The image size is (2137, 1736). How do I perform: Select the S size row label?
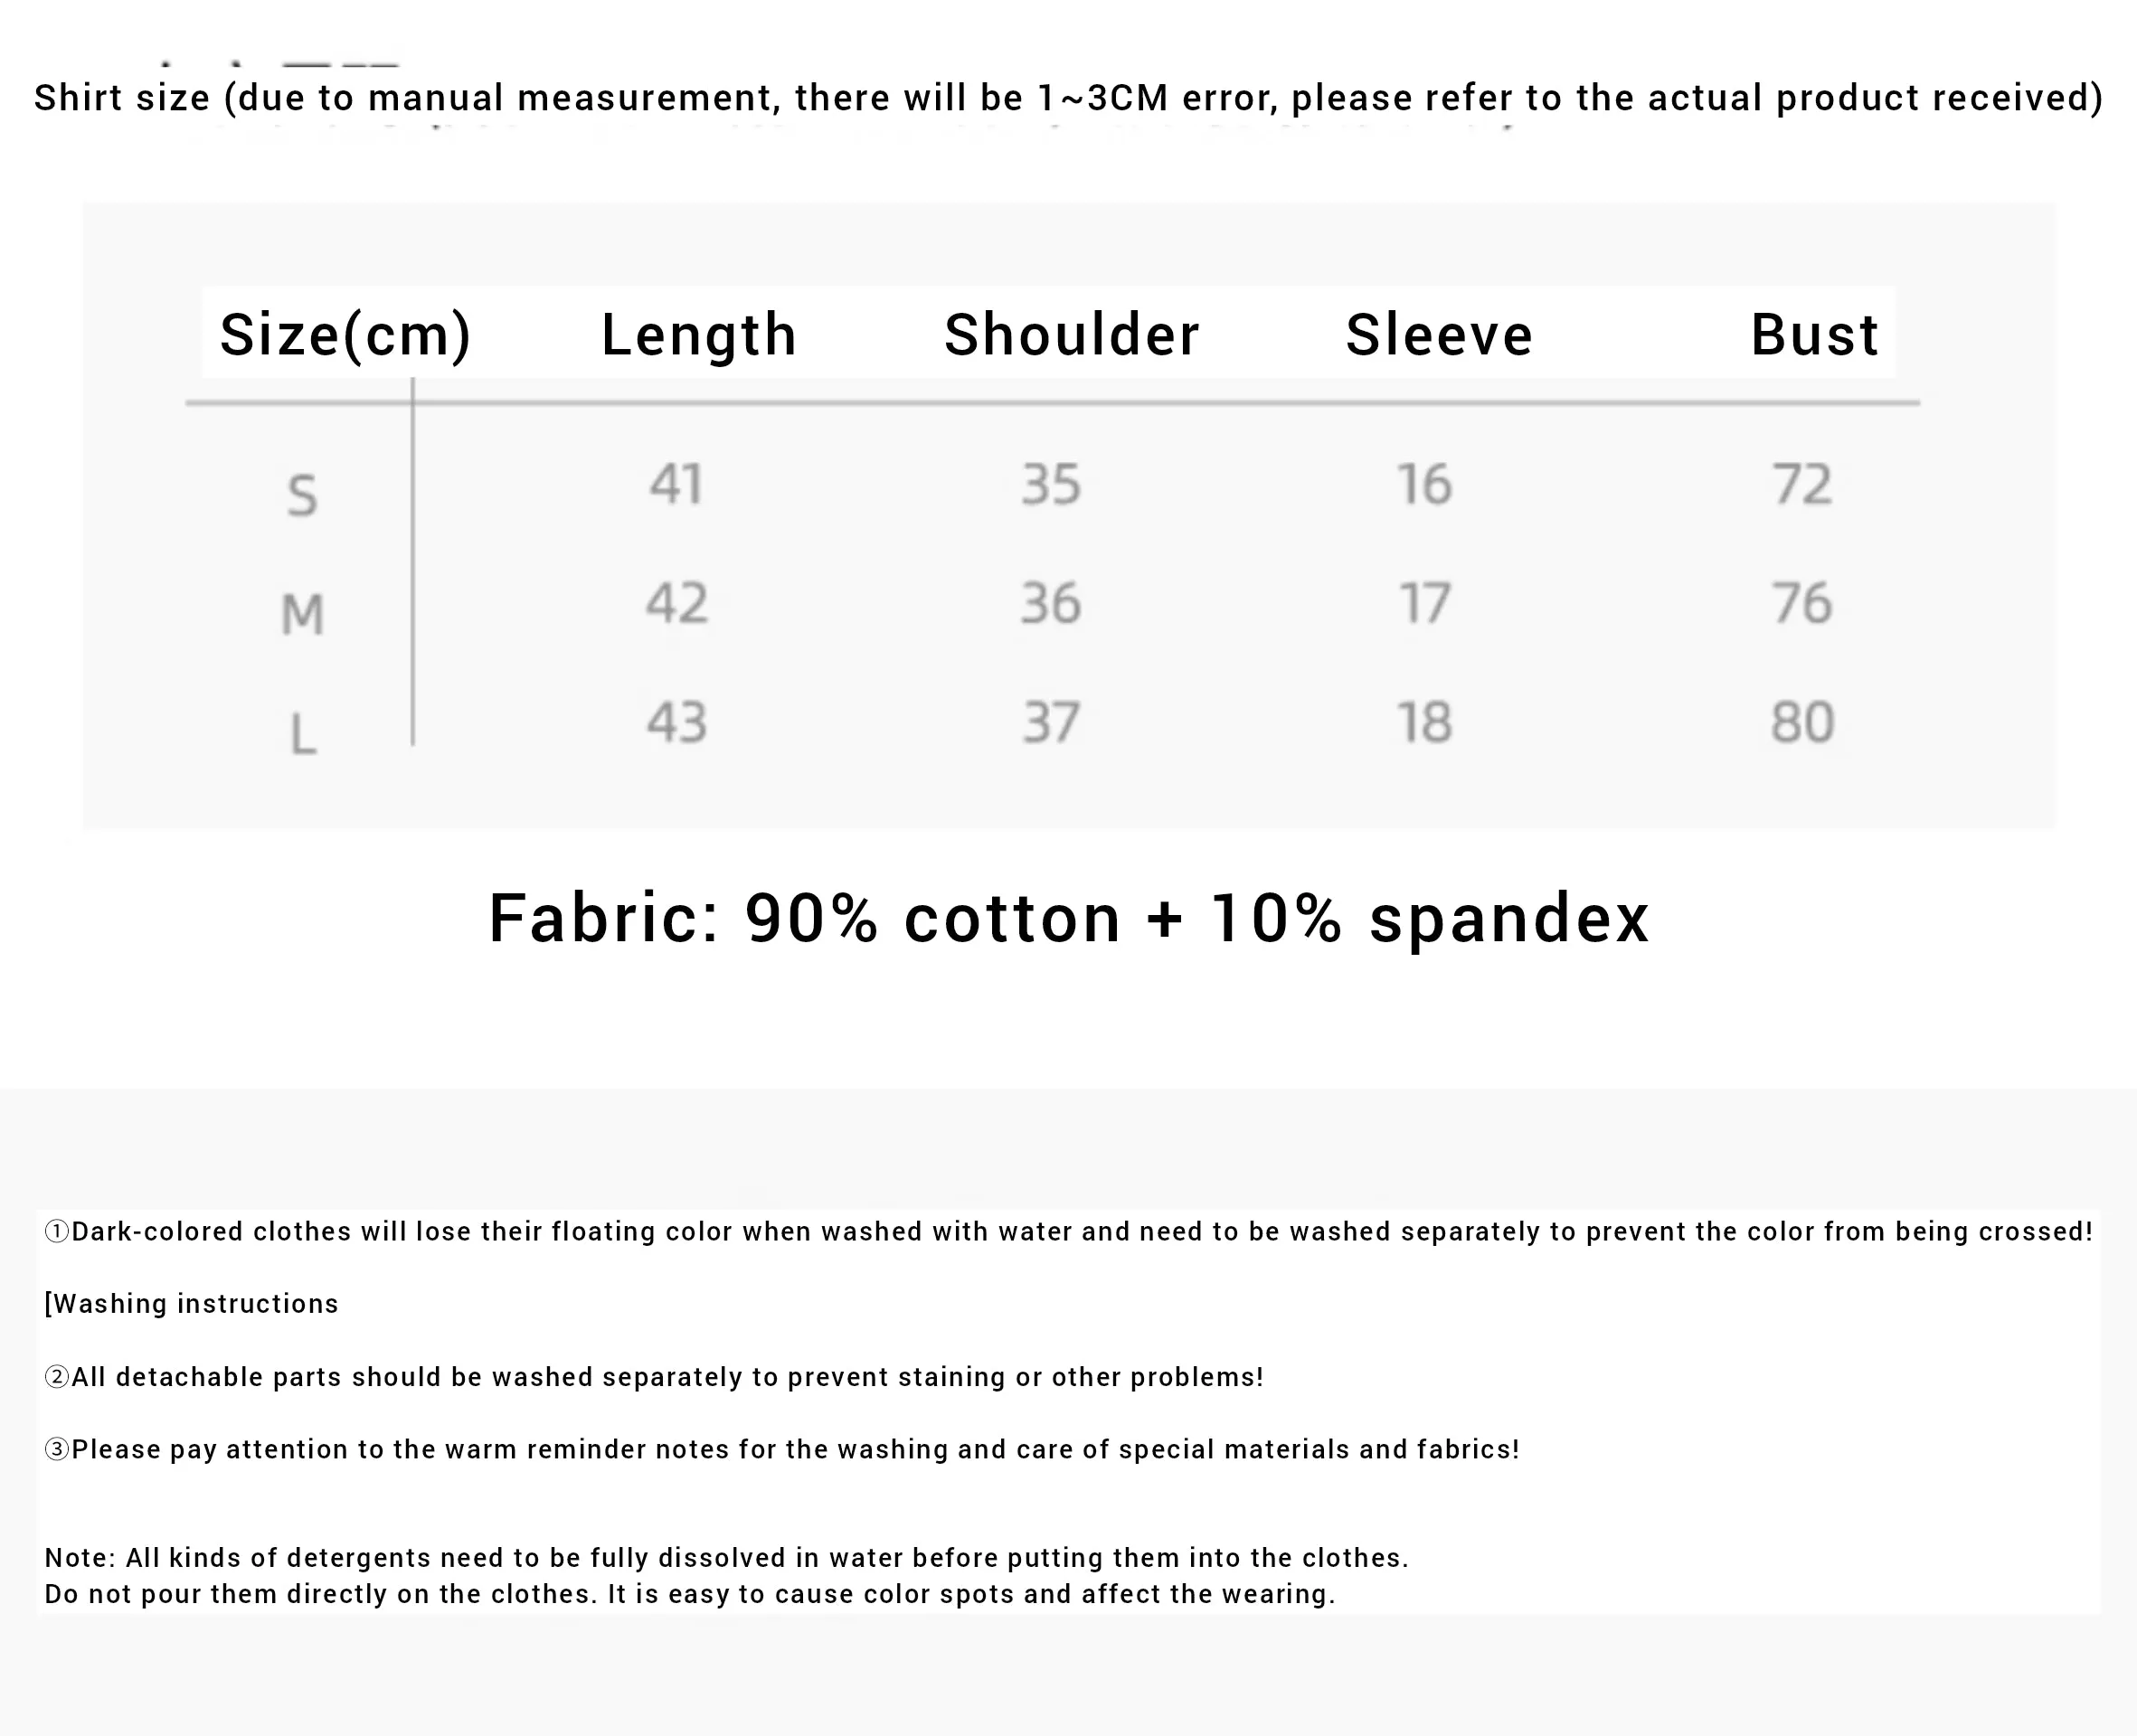click(302, 495)
